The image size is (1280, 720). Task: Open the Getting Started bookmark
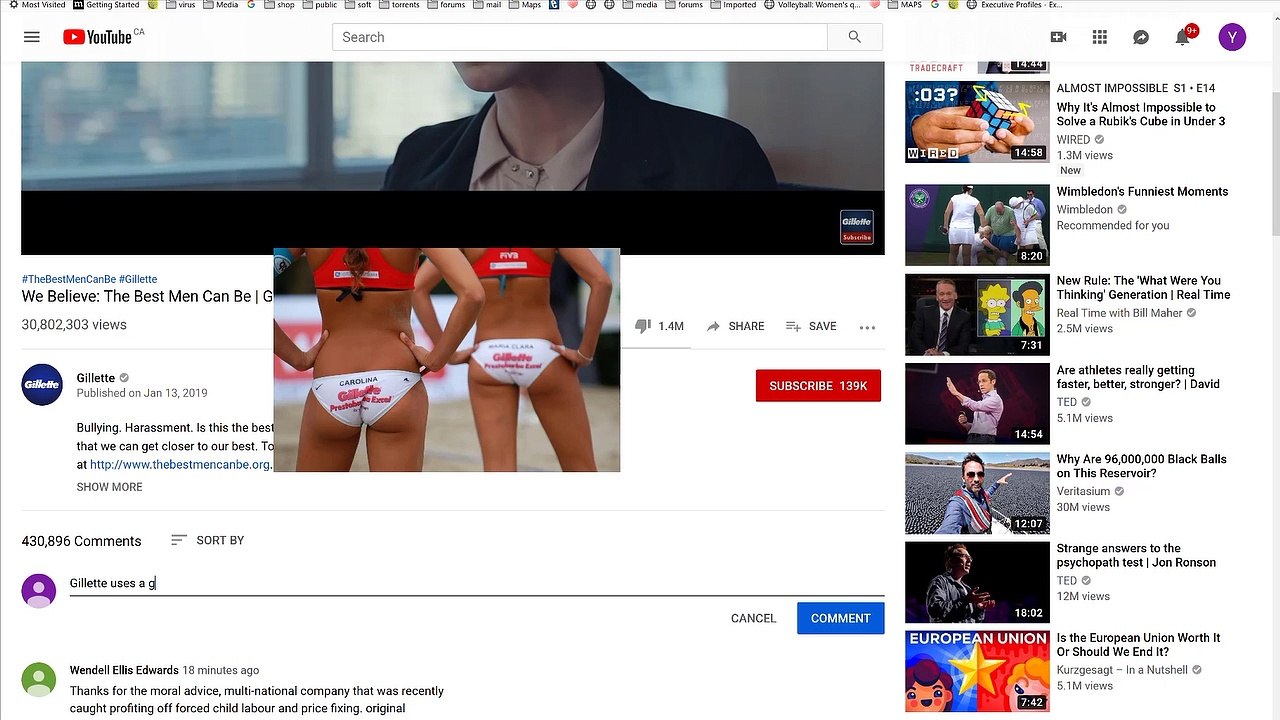pos(106,5)
